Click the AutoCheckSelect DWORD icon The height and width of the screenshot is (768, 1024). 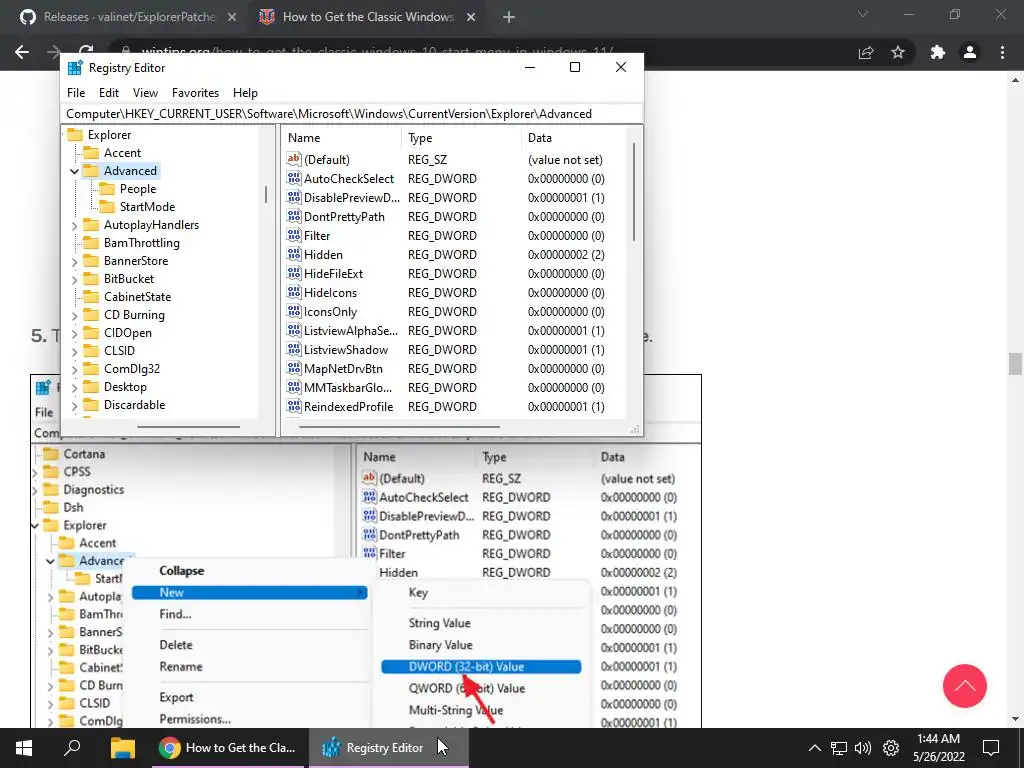pos(294,178)
